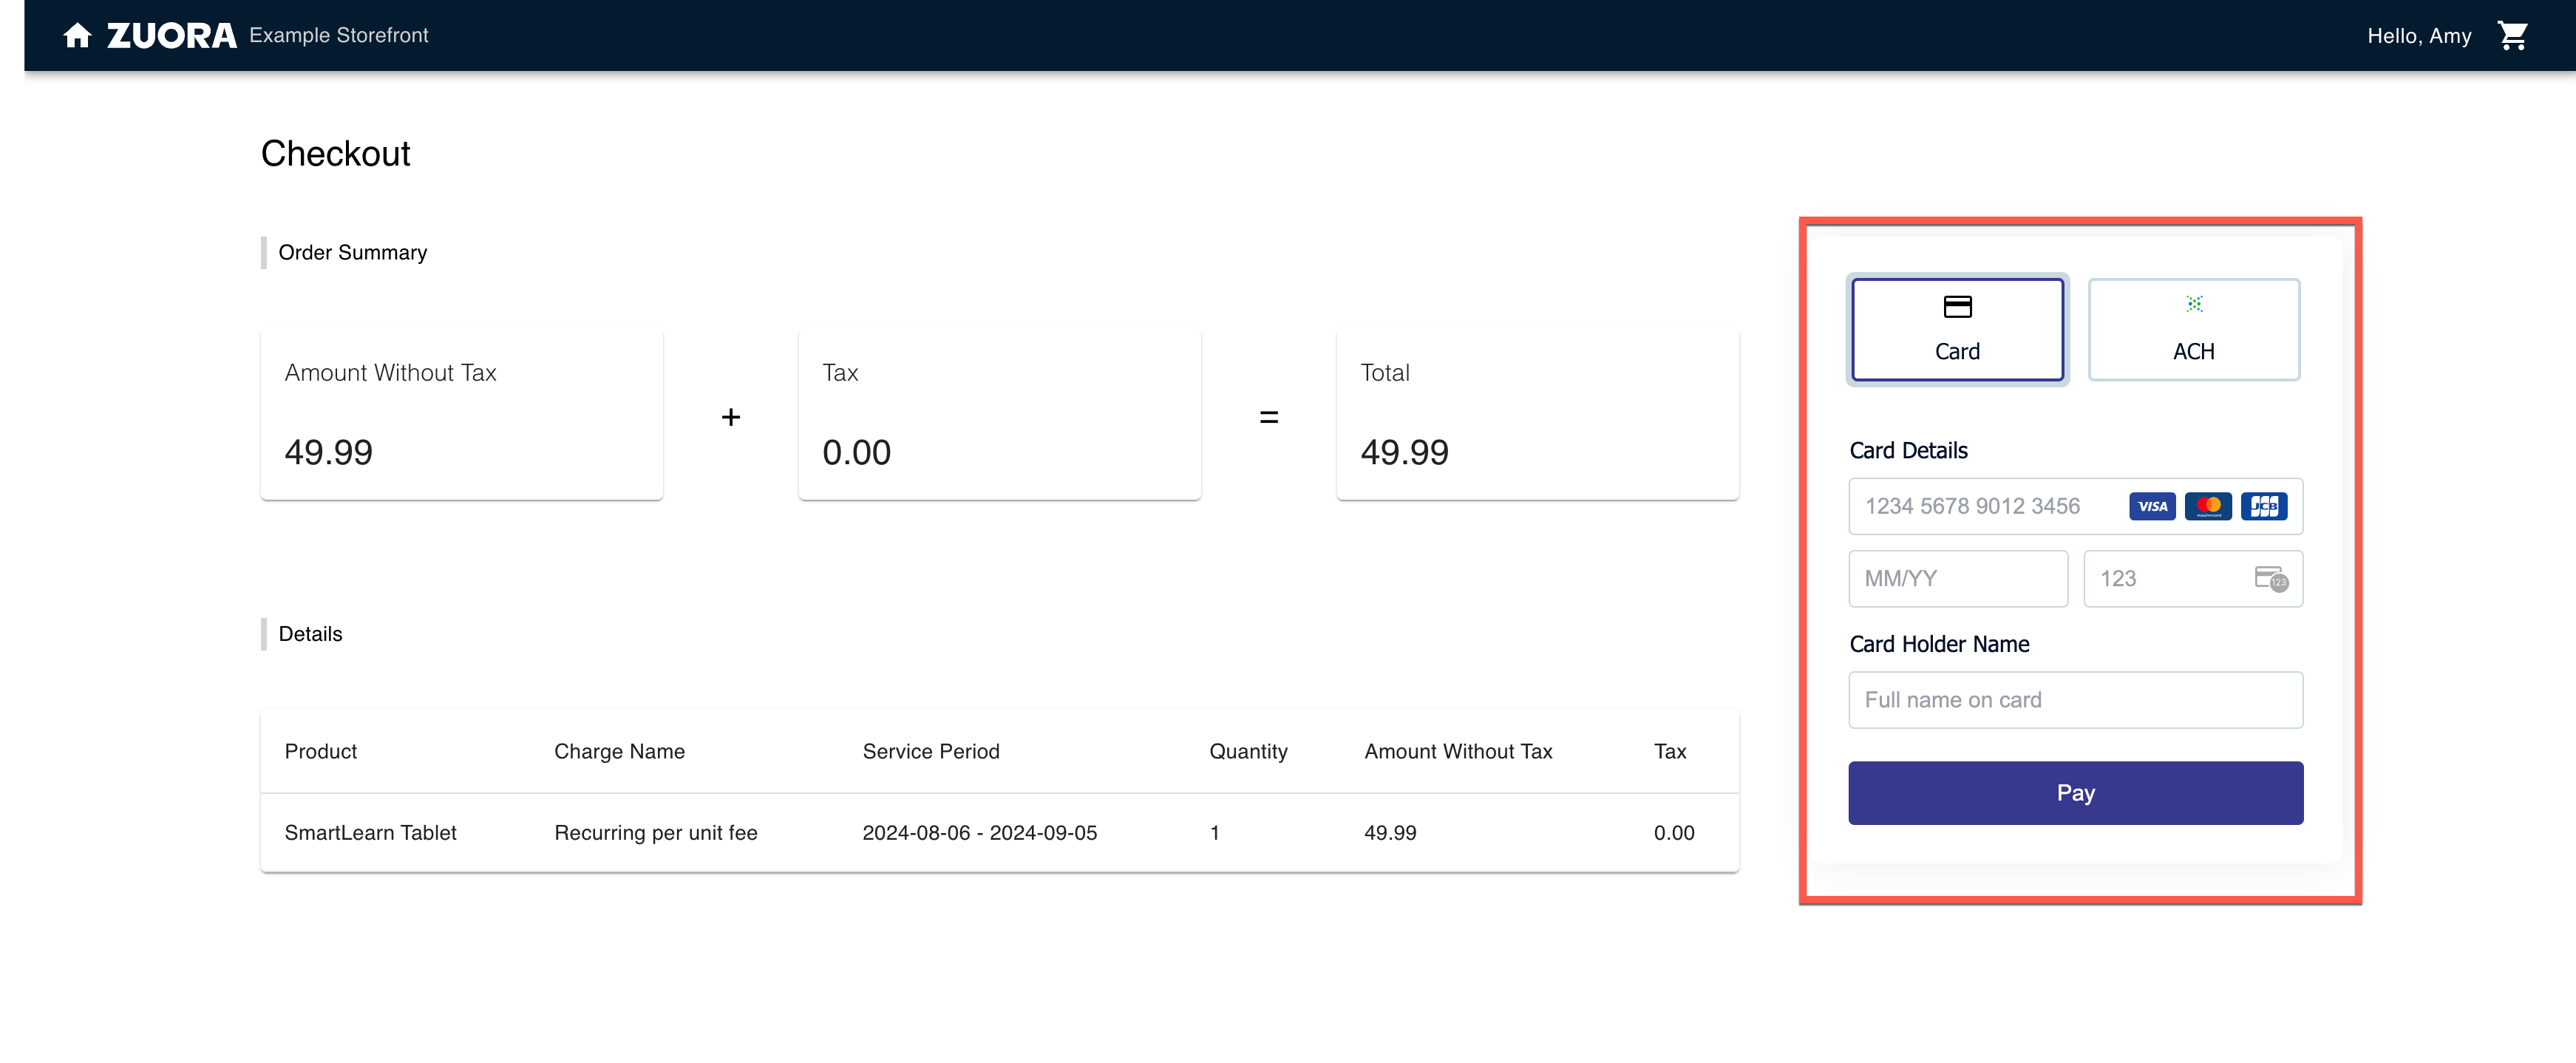Click the JCB logo in the card number field
The width and height of the screenshot is (2576, 1063).
pos(2265,506)
